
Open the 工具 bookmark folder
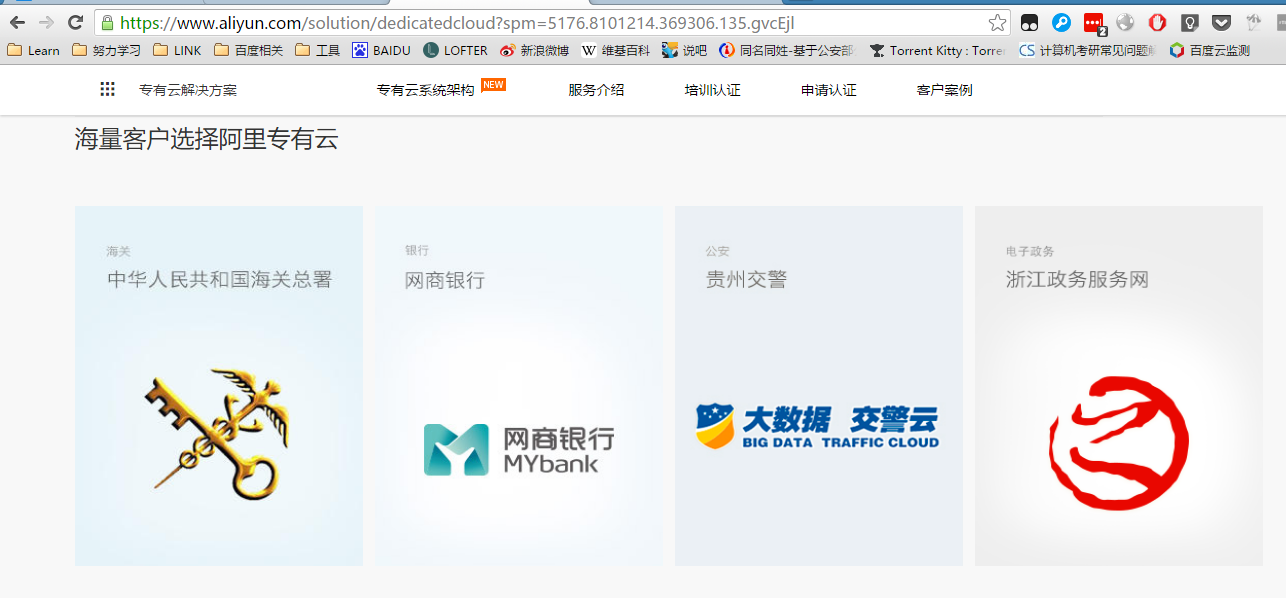click(318, 50)
